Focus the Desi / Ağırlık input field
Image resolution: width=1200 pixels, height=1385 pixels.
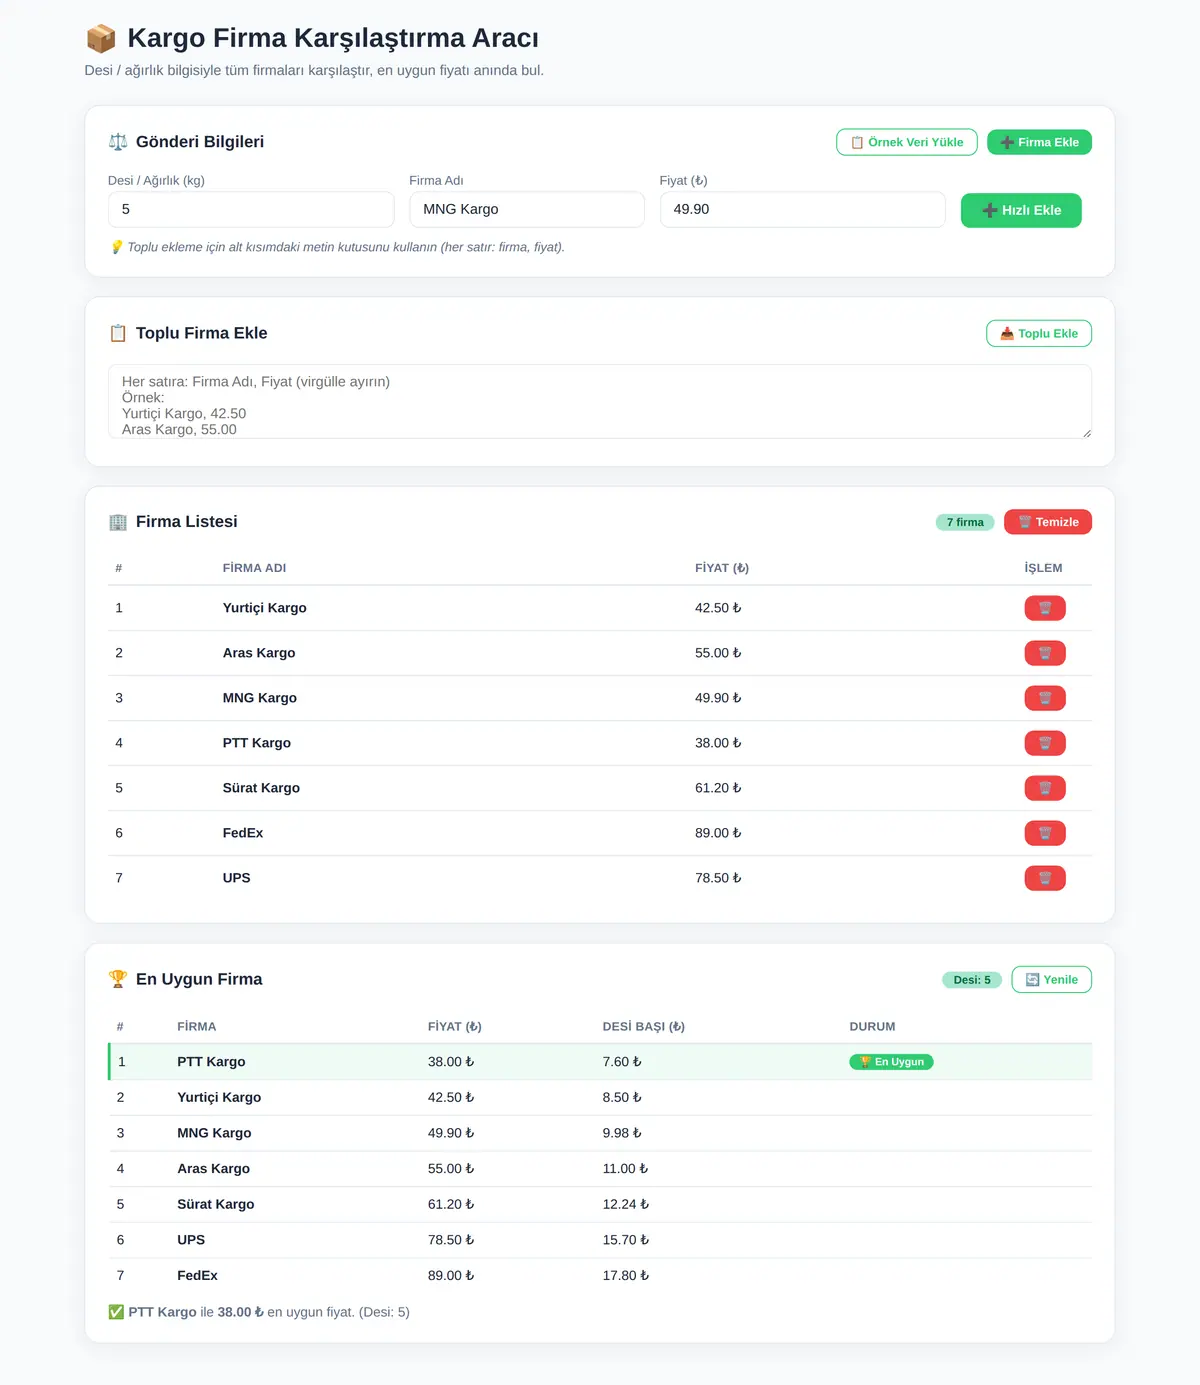[251, 209]
